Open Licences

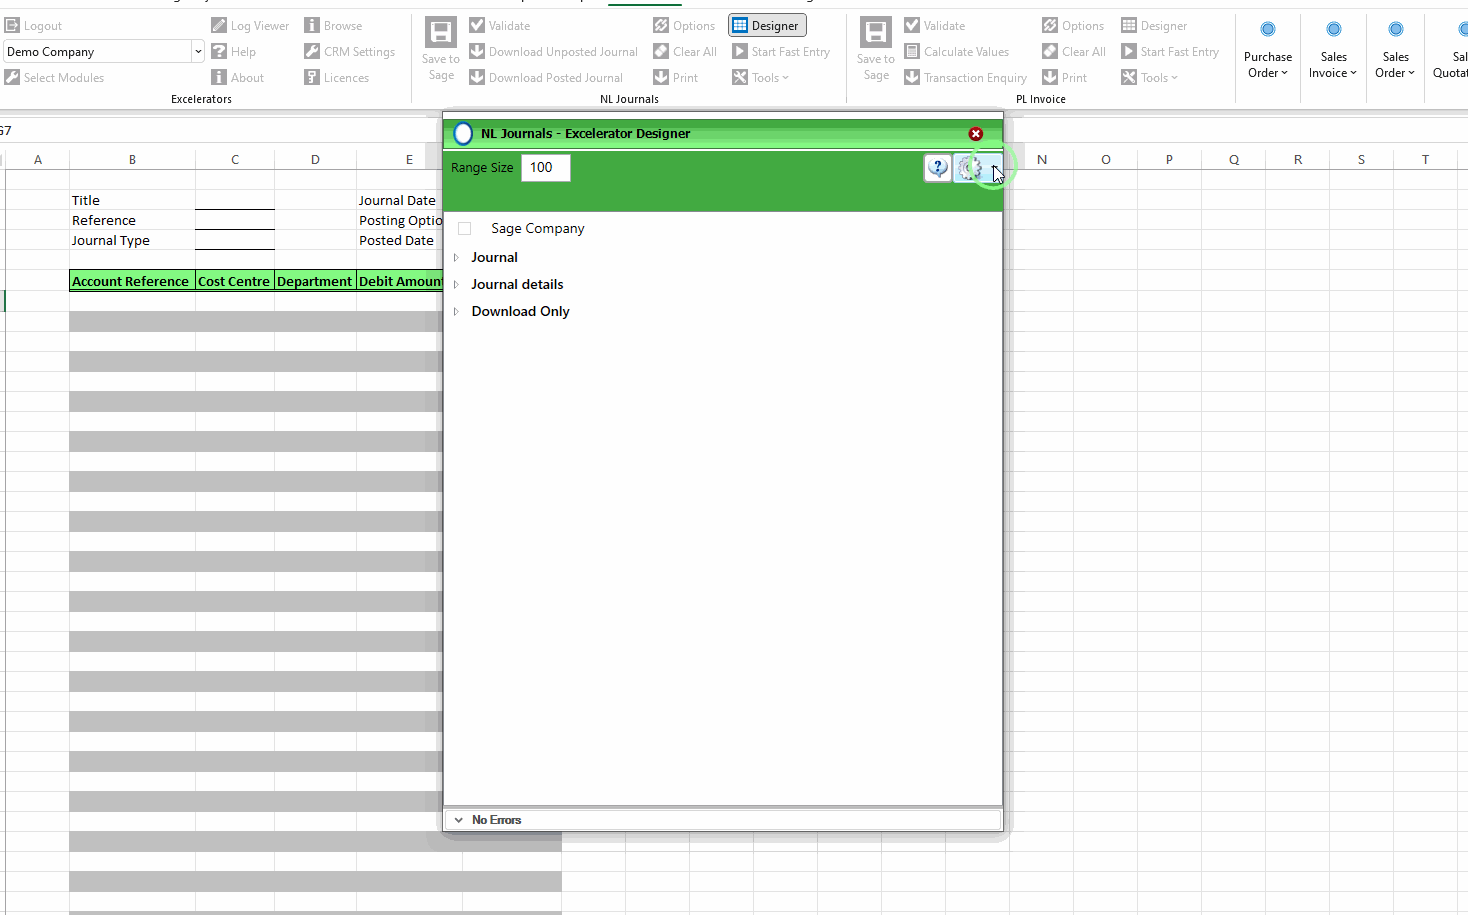click(x=336, y=78)
